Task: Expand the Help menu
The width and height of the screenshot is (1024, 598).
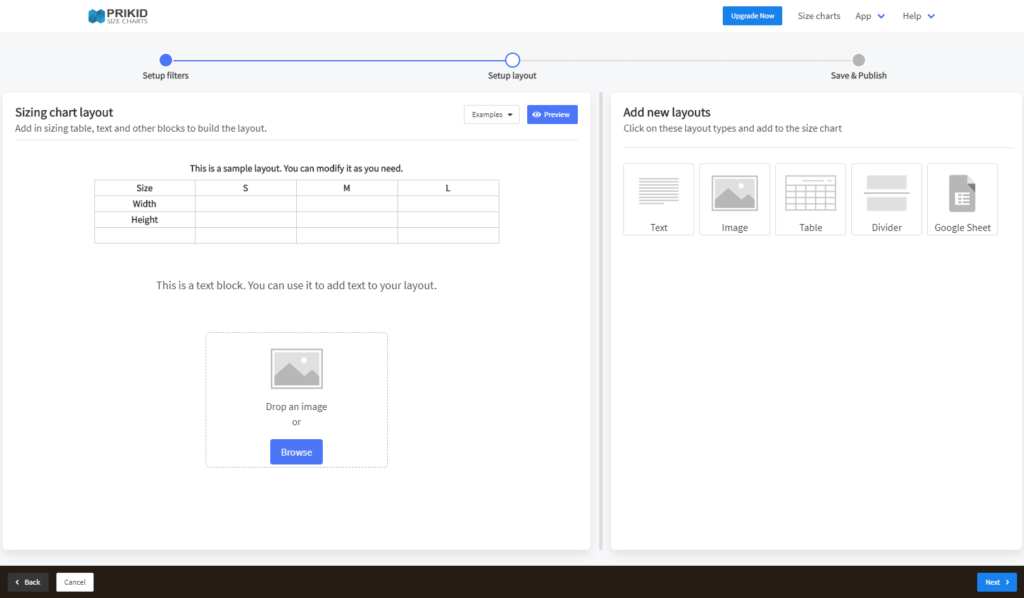Action: coord(917,15)
